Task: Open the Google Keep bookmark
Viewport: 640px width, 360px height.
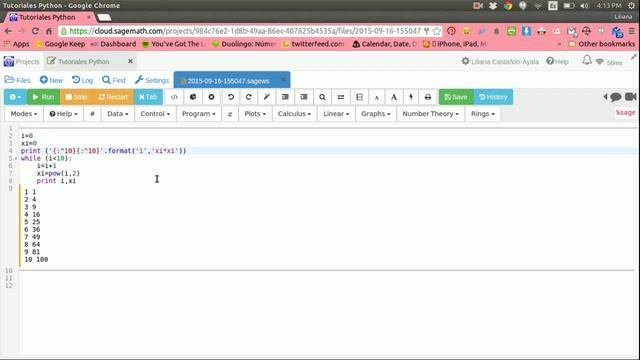Action: tap(60, 44)
